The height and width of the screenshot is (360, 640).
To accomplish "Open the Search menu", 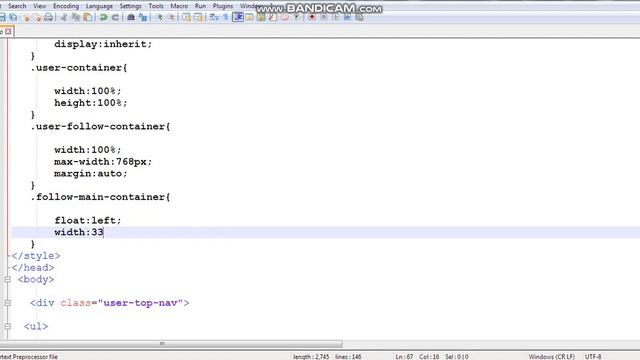I will click(x=17, y=6).
